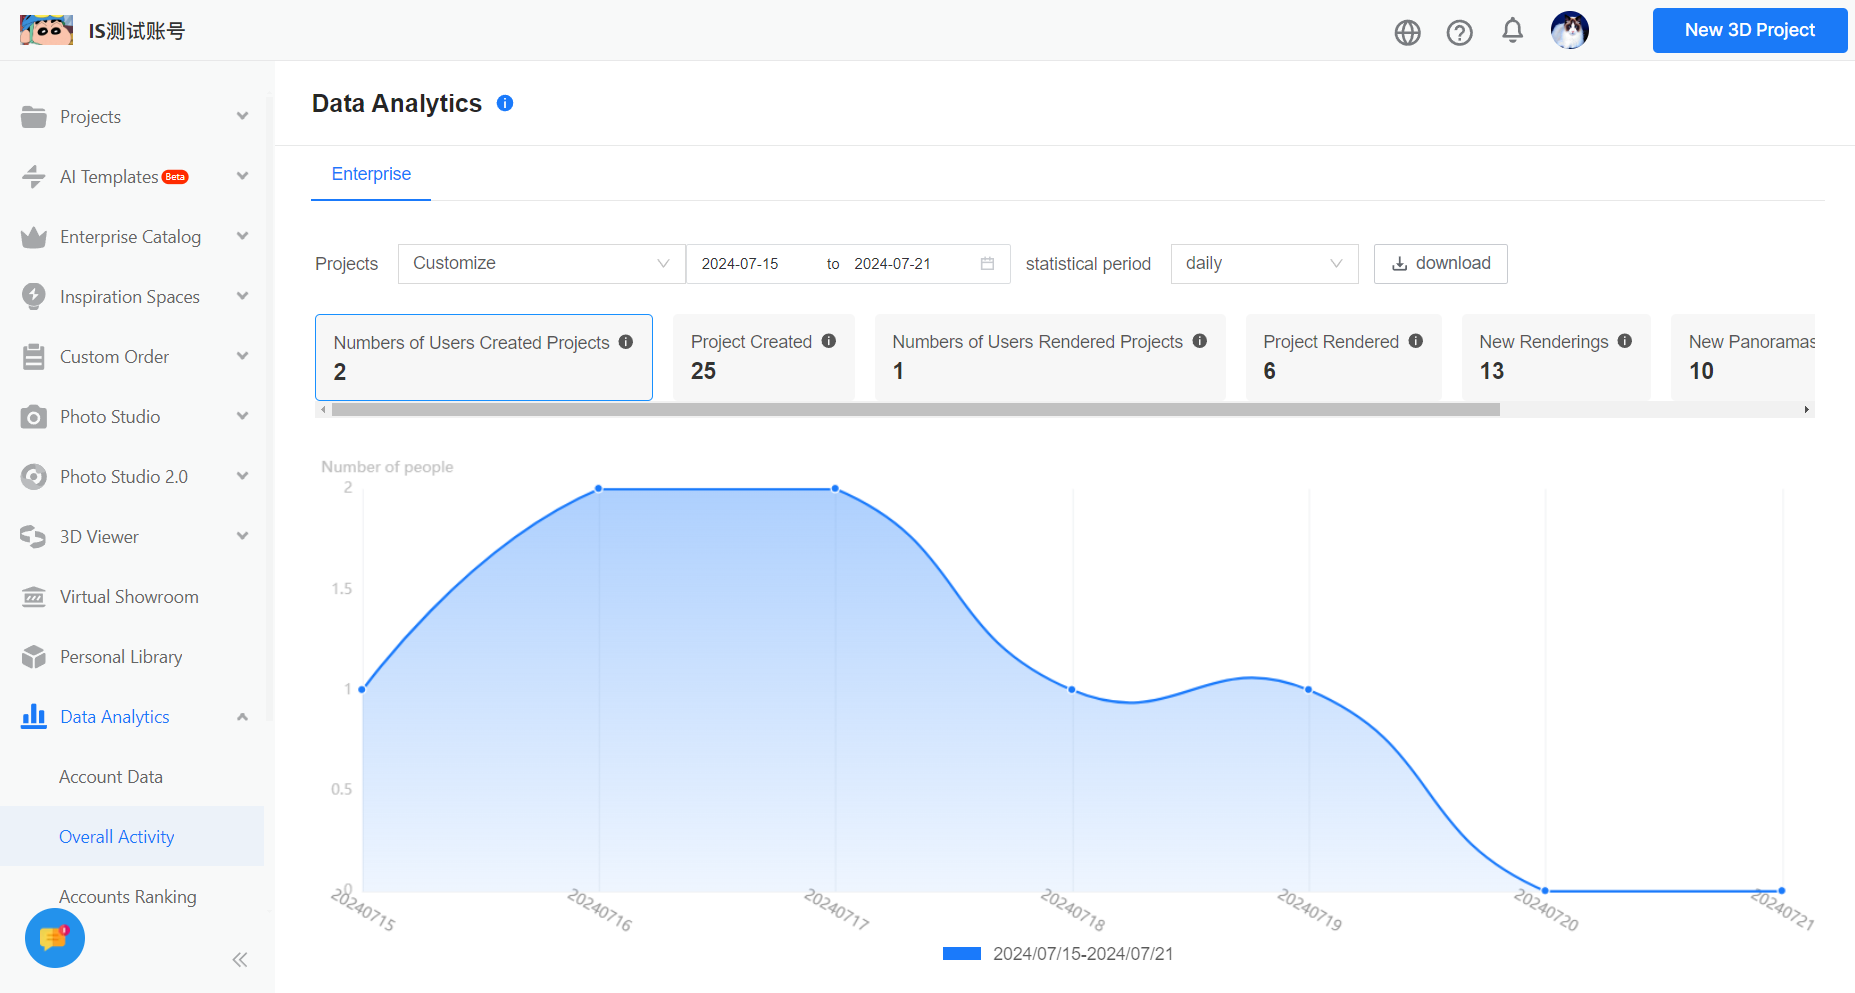1855x993 pixels.
Task: Toggle the 2024/07/15-2024/07/21 chart legend
Action: click(x=1058, y=954)
